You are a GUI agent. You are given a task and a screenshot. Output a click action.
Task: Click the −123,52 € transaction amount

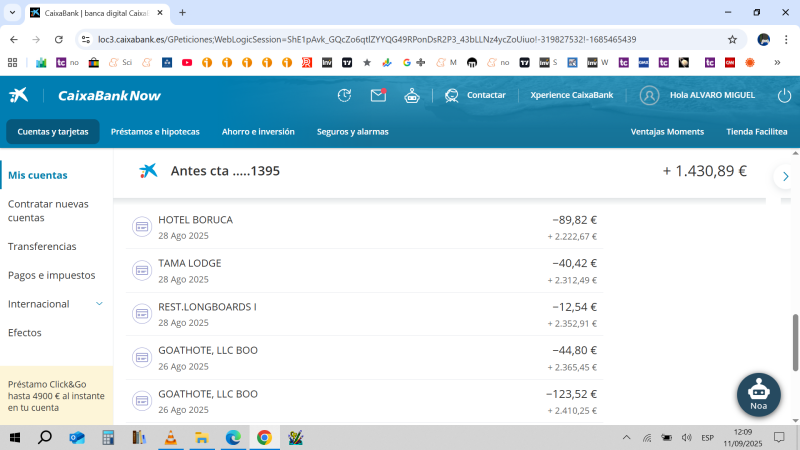coord(571,394)
